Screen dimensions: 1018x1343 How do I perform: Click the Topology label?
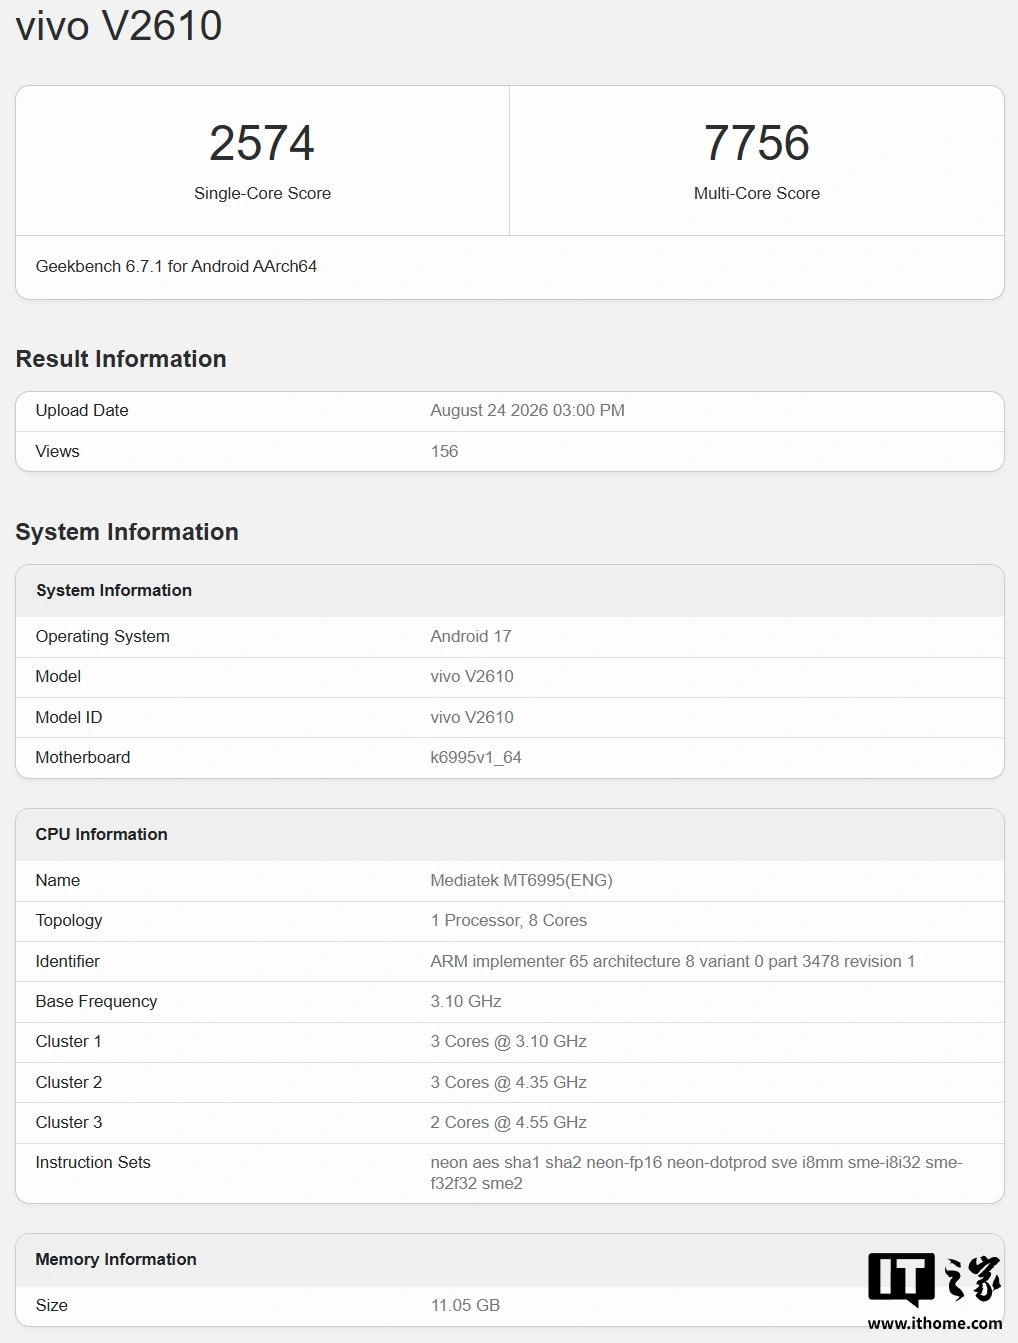click(69, 920)
